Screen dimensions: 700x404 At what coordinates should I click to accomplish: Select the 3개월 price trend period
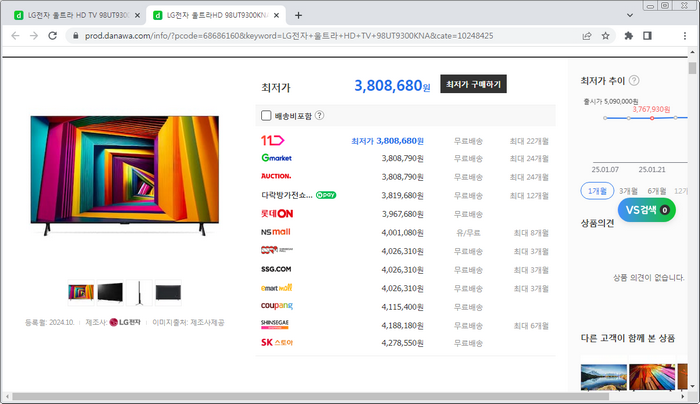tap(628, 191)
